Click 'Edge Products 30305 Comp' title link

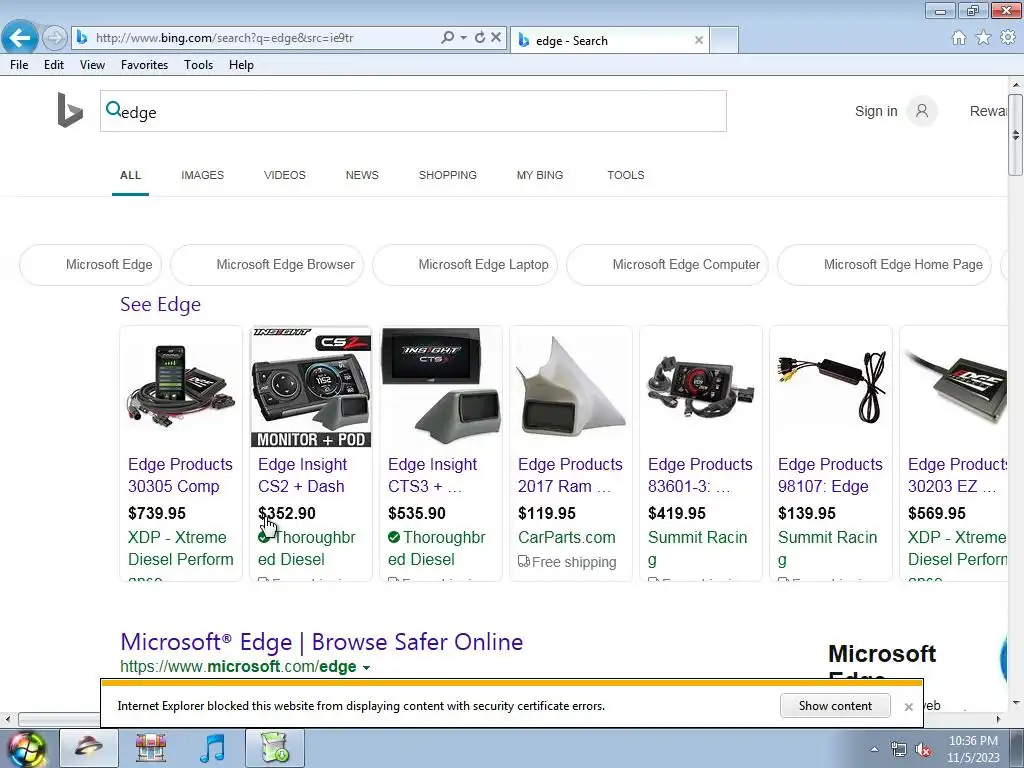180,475
